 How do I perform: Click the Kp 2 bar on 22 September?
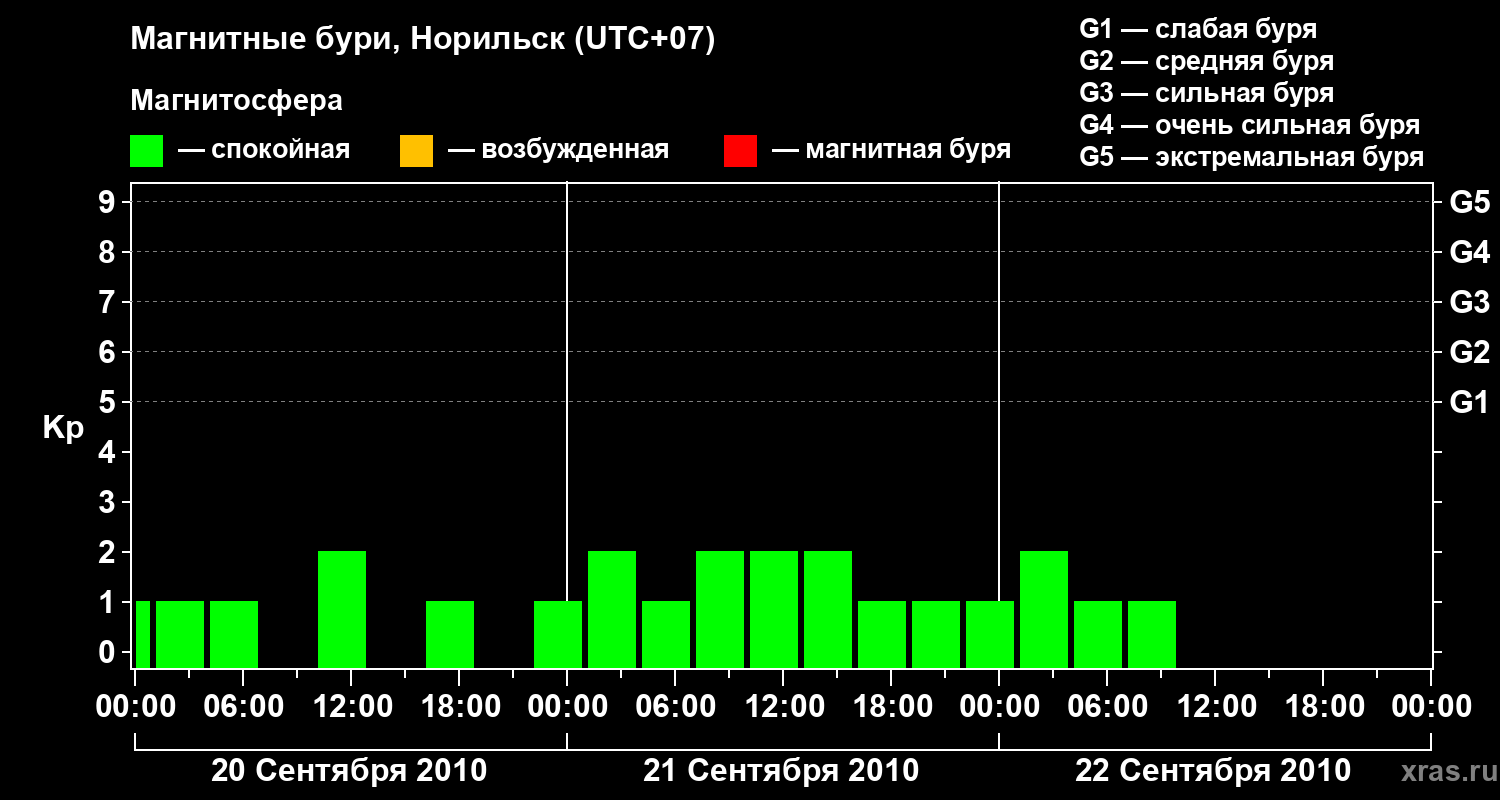[1044, 609]
